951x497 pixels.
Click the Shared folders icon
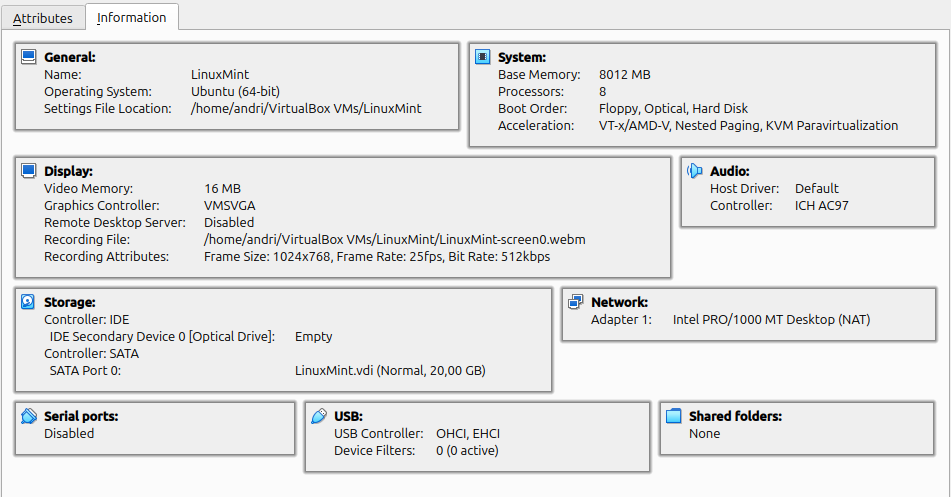(x=673, y=416)
